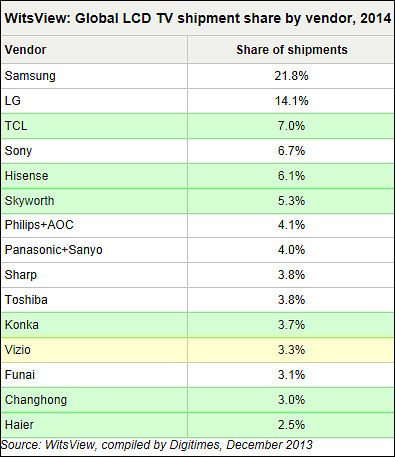Select the Sony vendor cell
Image resolution: width=395 pixels, height=457 pixels.
(x=94, y=151)
